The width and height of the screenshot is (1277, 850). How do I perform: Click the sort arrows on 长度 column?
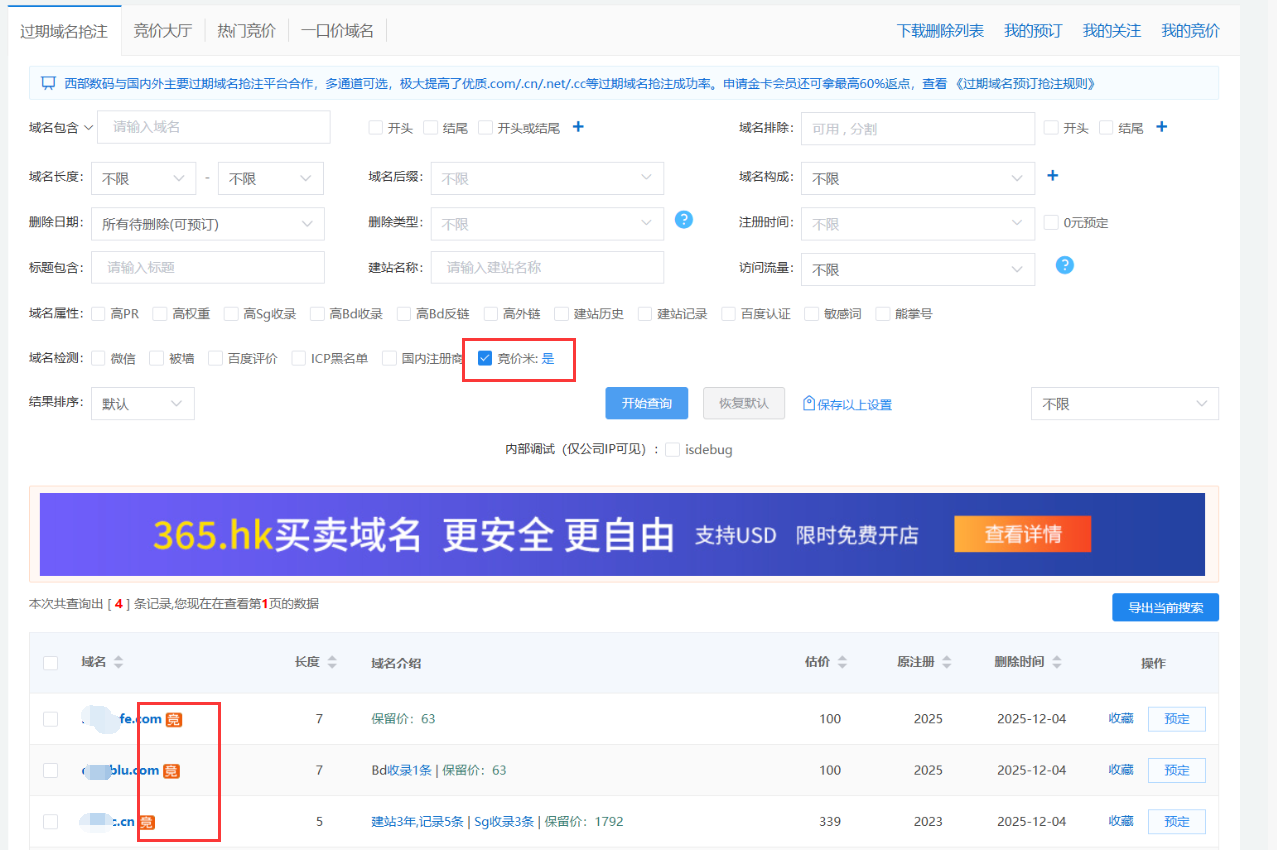[x=332, y=663]
